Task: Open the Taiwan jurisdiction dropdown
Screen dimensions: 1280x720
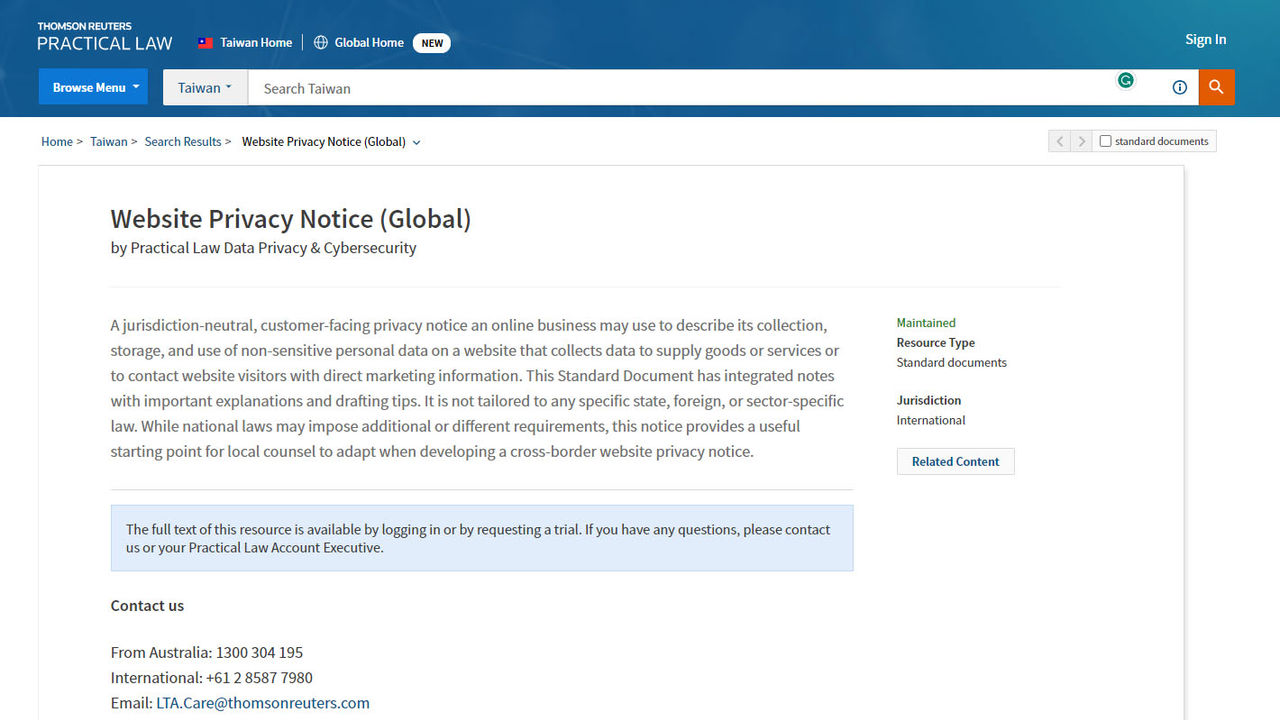Action: click(205, 87)
